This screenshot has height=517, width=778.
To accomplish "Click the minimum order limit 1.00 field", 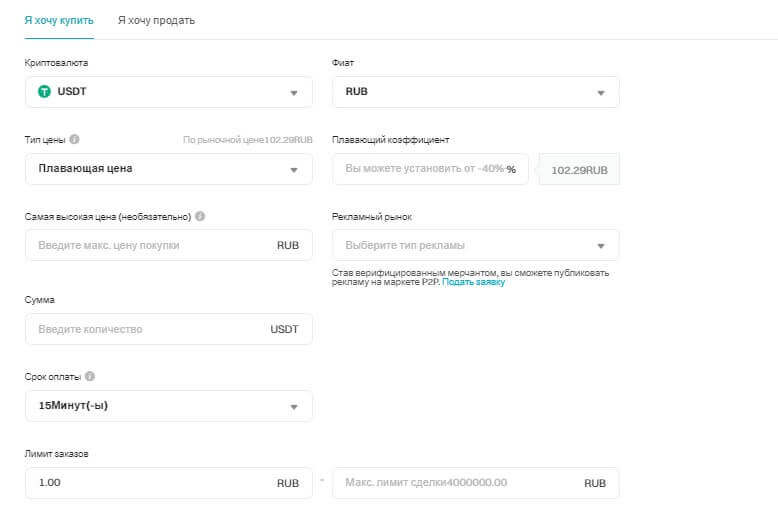I will 150,483.
